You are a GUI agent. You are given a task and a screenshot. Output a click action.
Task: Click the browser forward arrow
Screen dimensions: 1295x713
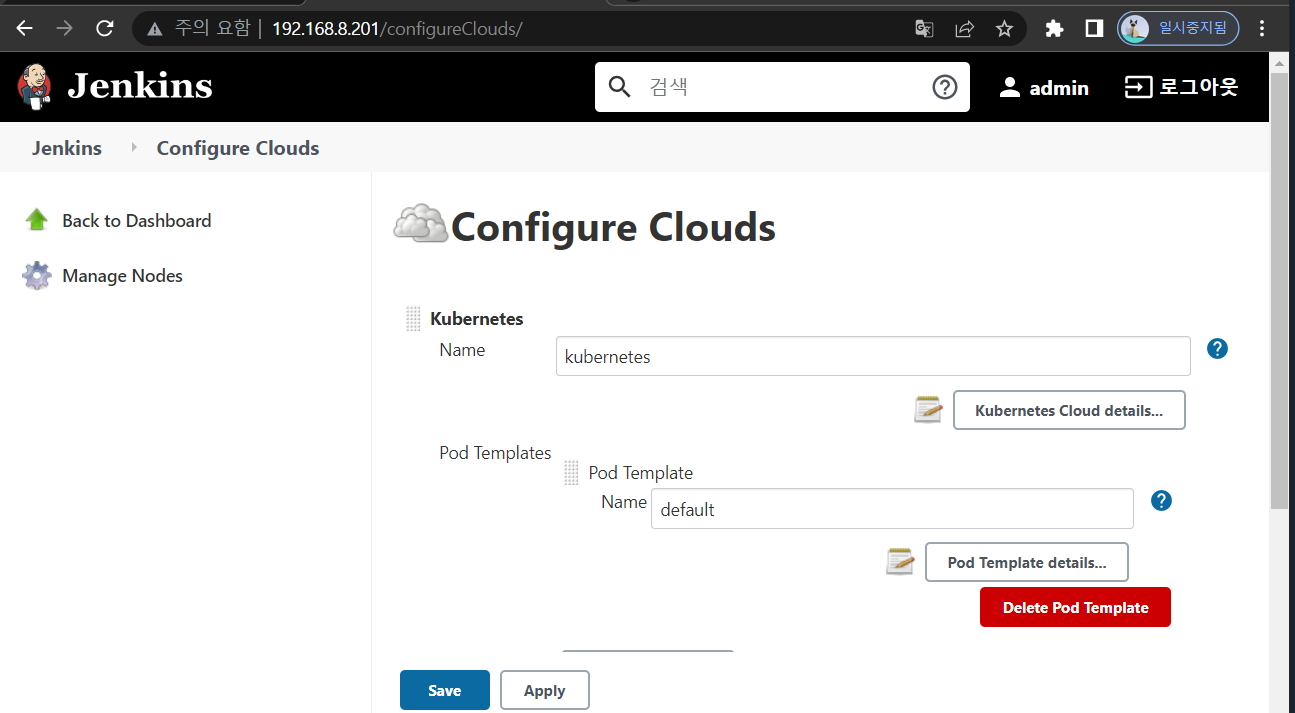[65, 28]
